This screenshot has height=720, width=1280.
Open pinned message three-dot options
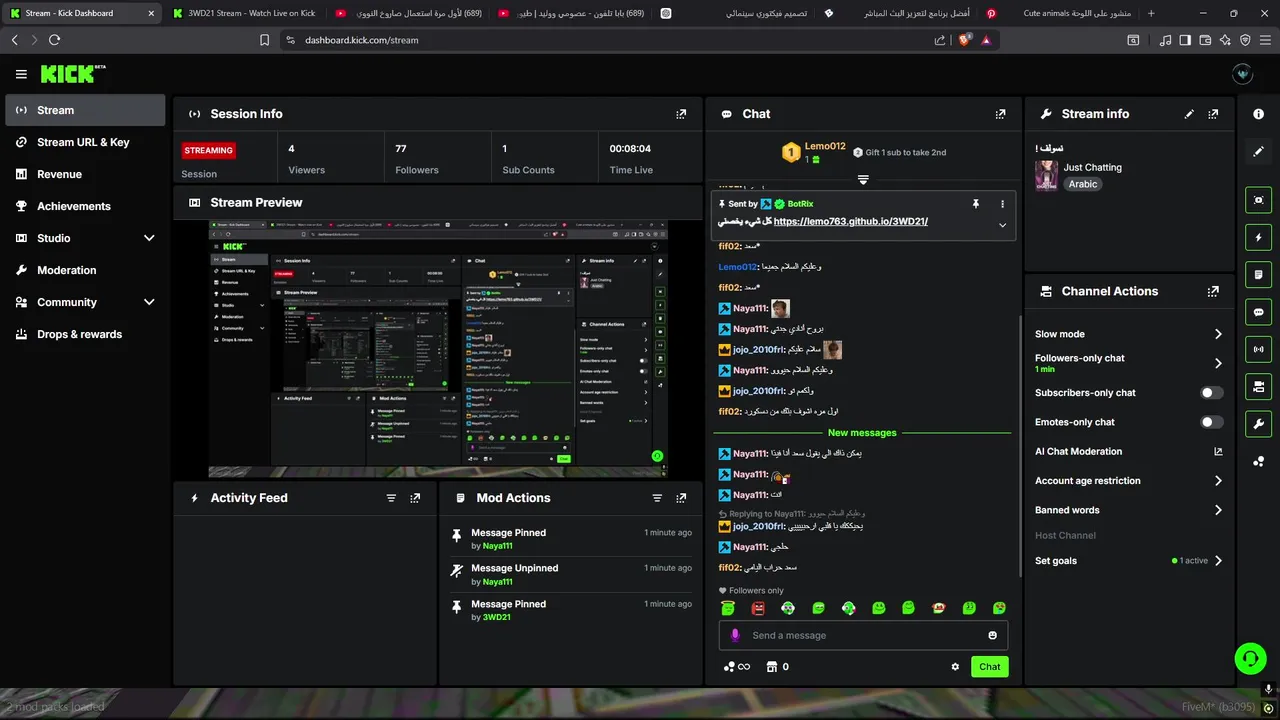pyautogui.click(x=1002, y=204)
